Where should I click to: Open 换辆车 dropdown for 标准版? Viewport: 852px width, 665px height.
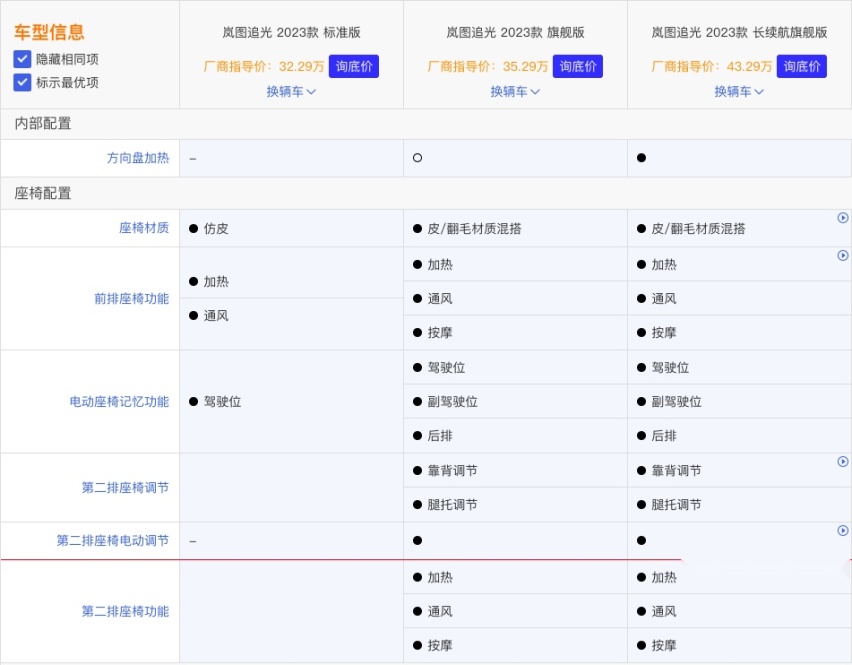[x=291, y=92]
